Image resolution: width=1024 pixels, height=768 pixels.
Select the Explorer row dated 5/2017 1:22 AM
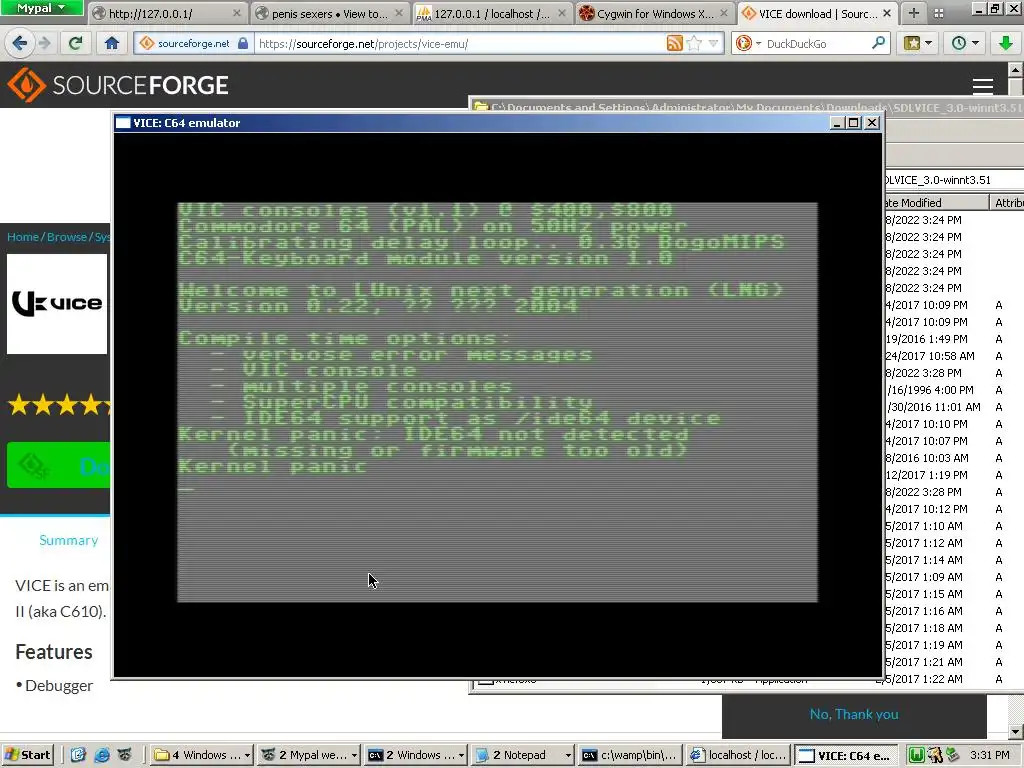954,679
